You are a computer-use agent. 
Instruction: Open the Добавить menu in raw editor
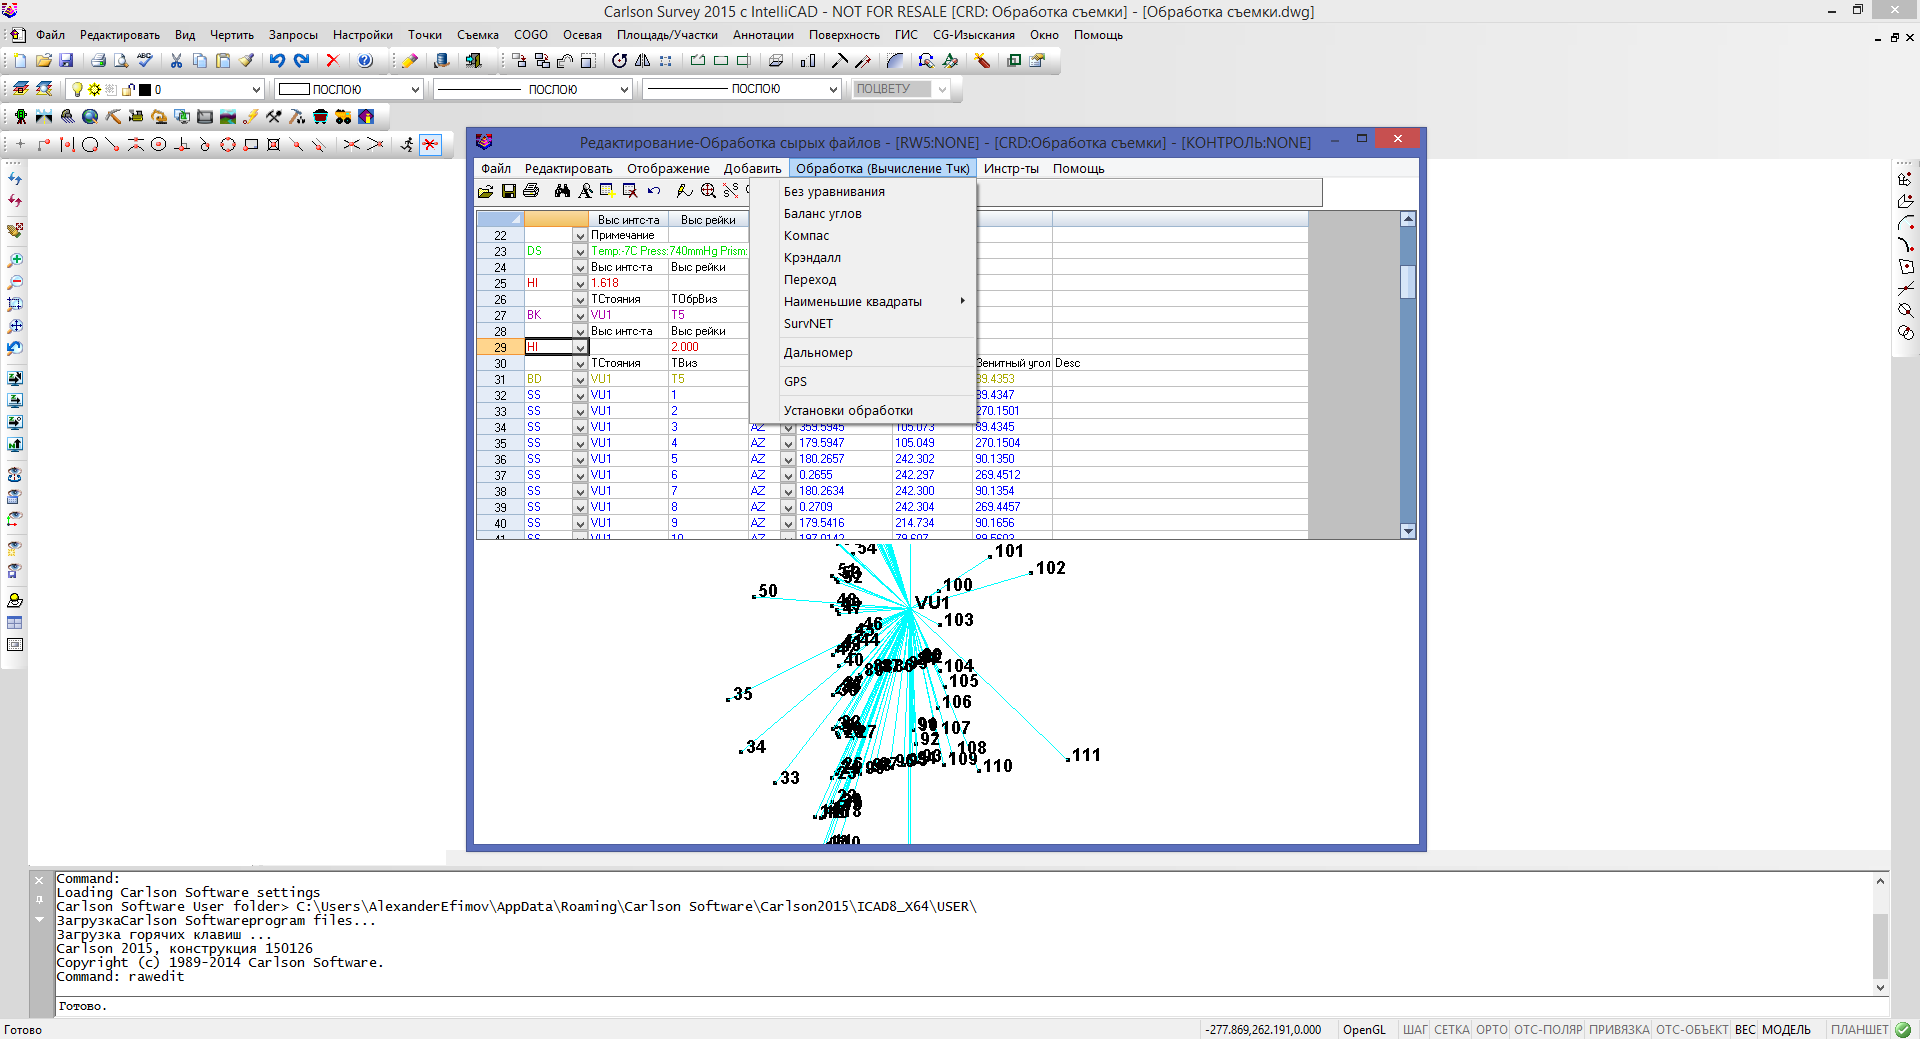point(753,168)
